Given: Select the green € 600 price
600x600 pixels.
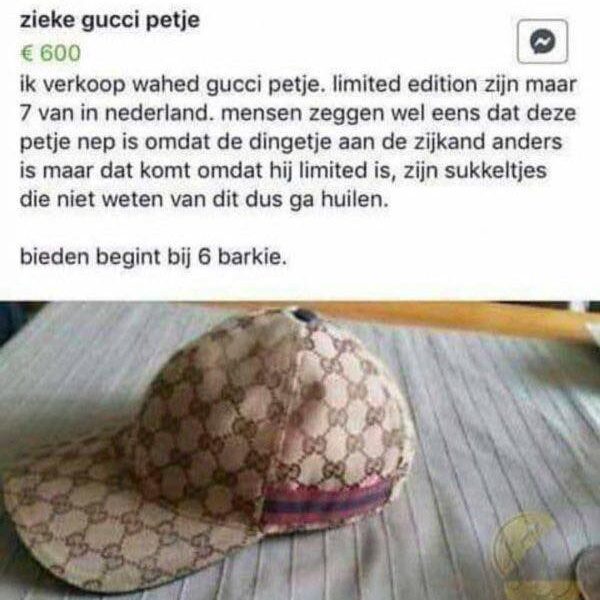Looking at the screenshot, I should pyautogui.click(x=51, y=53).
